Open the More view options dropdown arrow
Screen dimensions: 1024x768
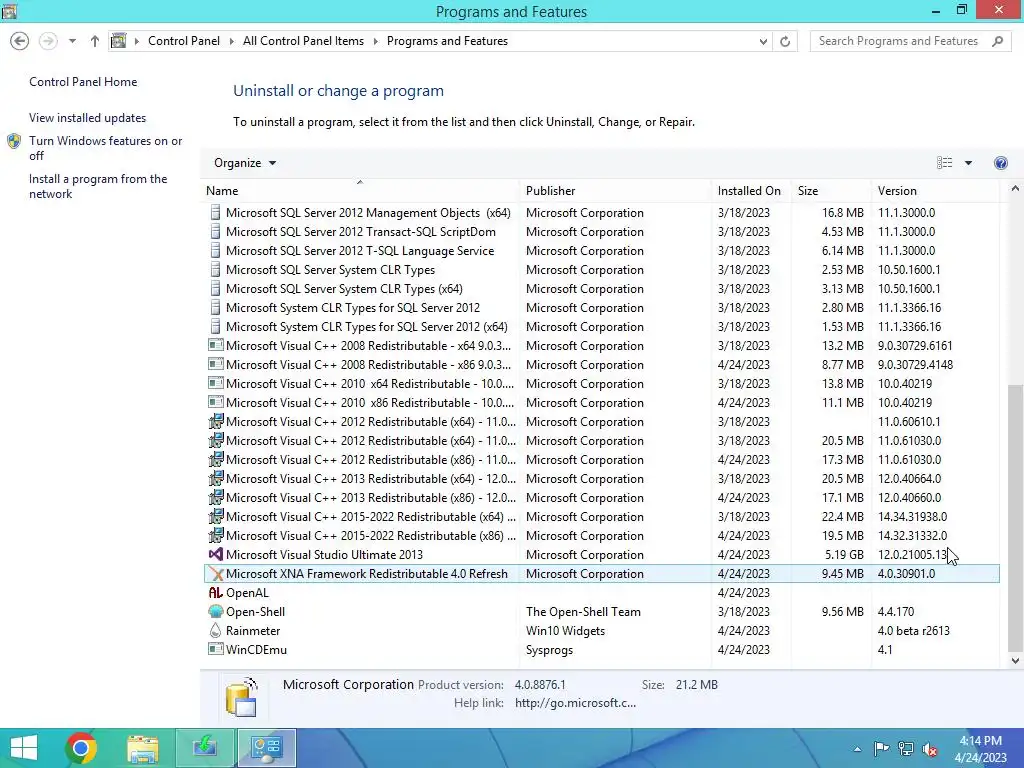tap(968, 163)
